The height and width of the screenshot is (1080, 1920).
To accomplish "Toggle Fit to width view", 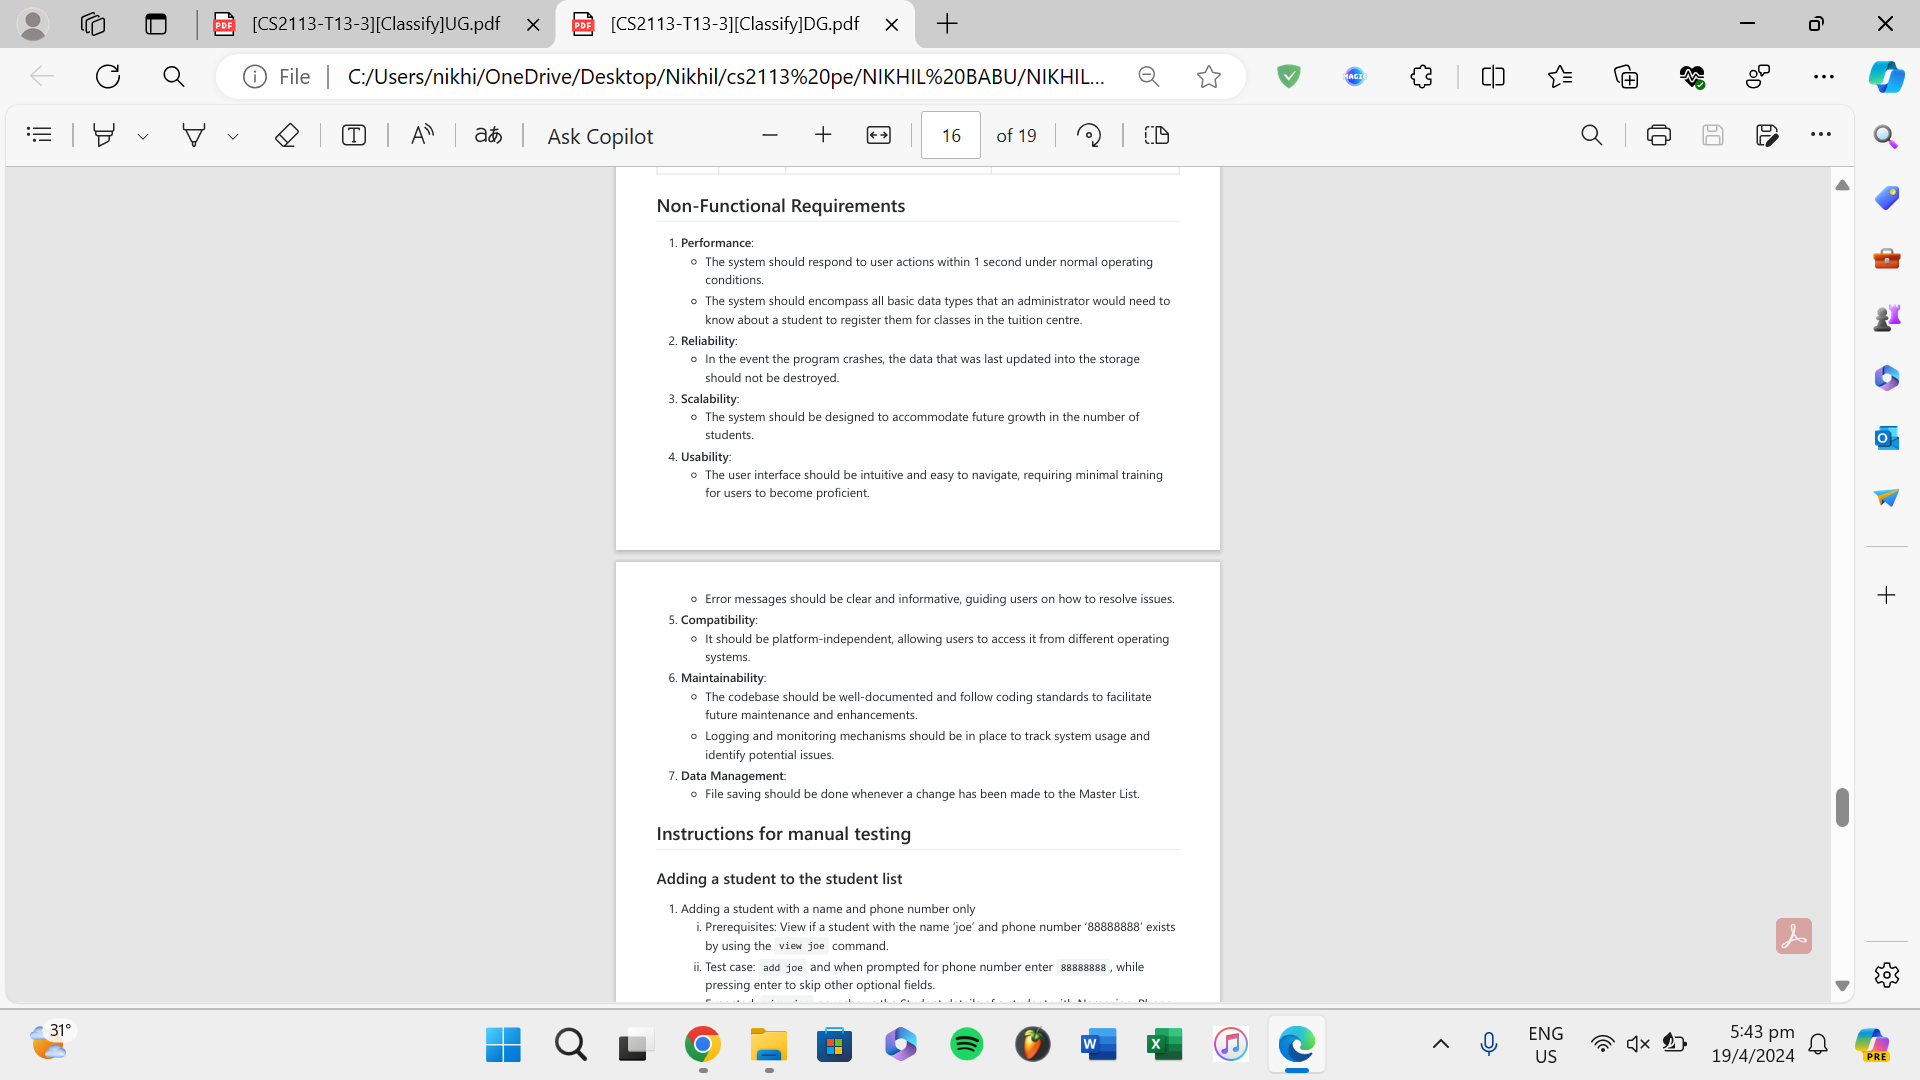I will click(878, 135).
